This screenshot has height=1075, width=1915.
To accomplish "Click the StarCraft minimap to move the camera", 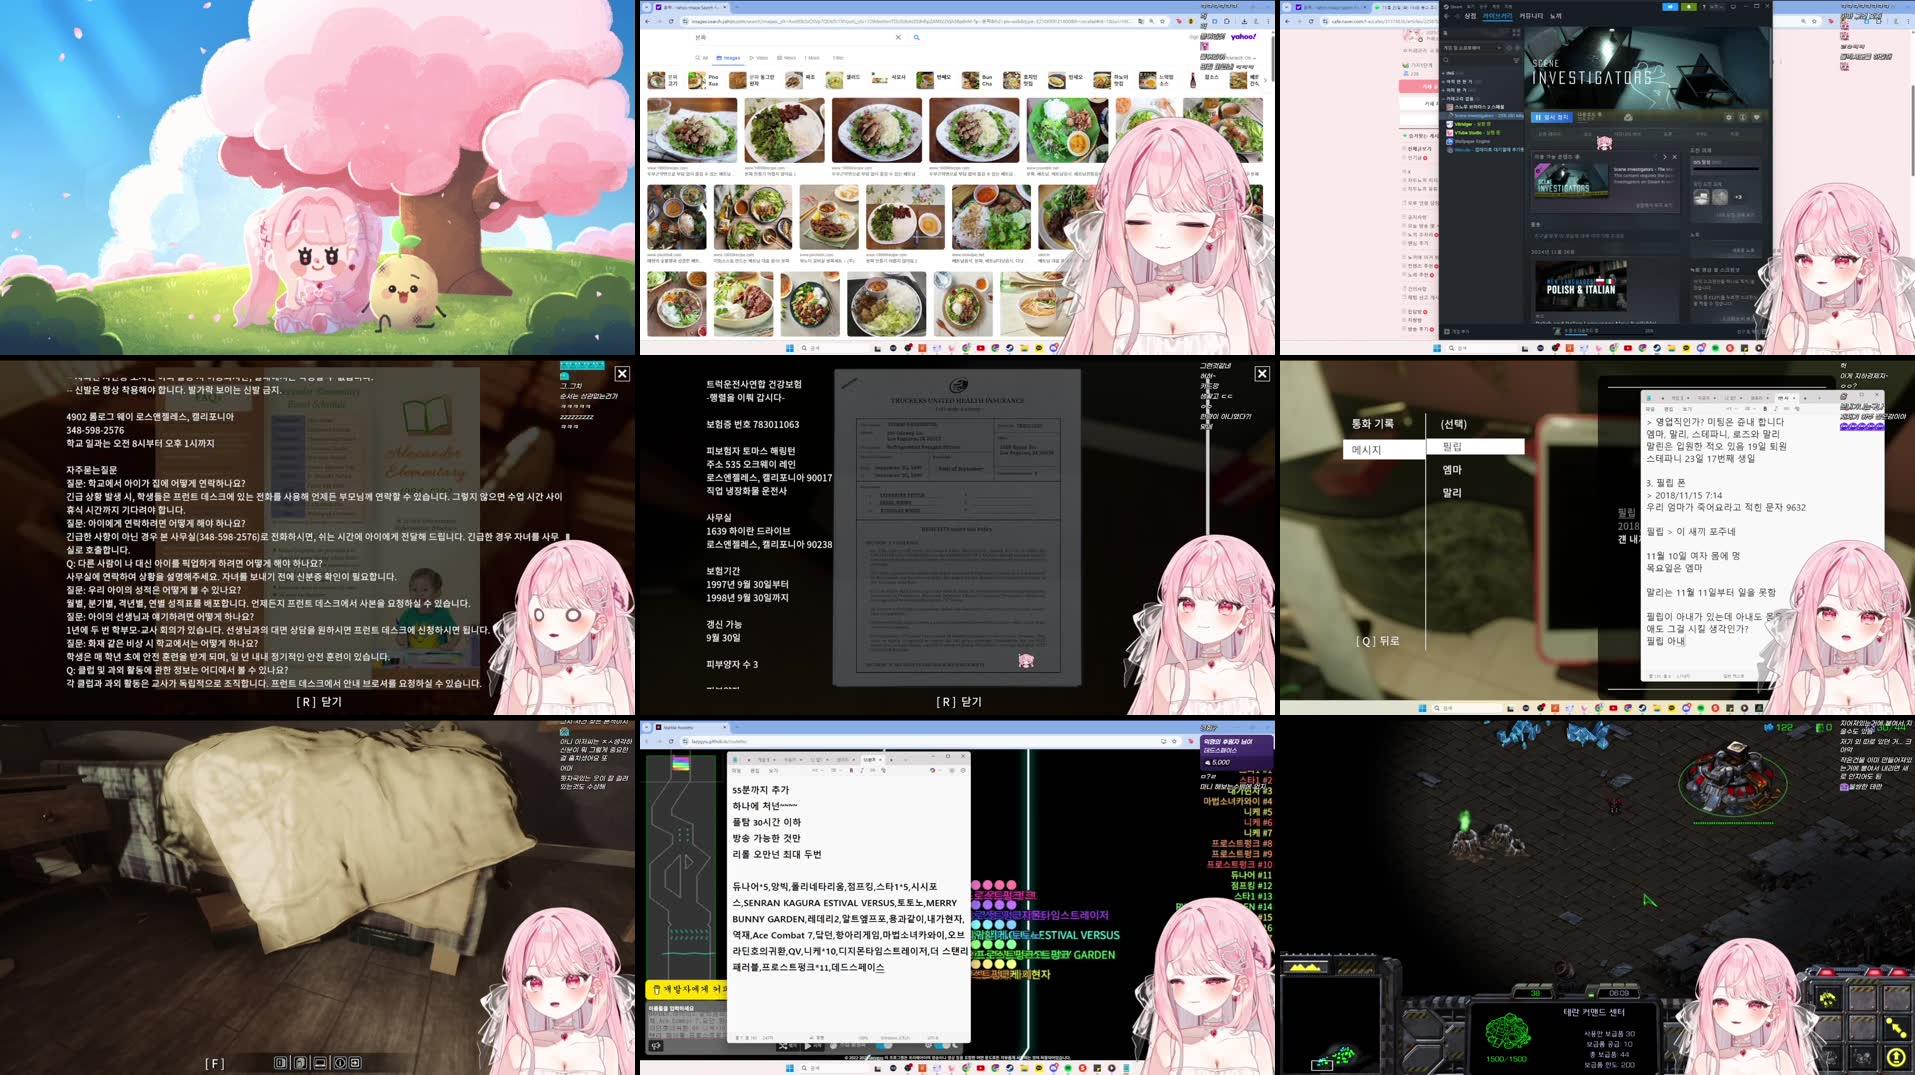I will pos(1333,1026).
